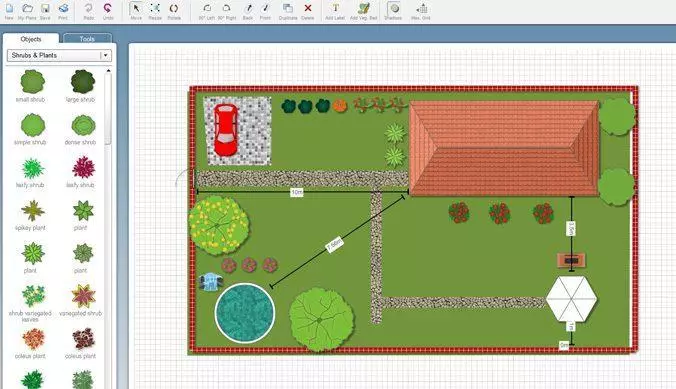This screenshot has width=676, height=389.
Task: Switch to the Objects tab
Action: pyautogui.click(x=31, y=39)
